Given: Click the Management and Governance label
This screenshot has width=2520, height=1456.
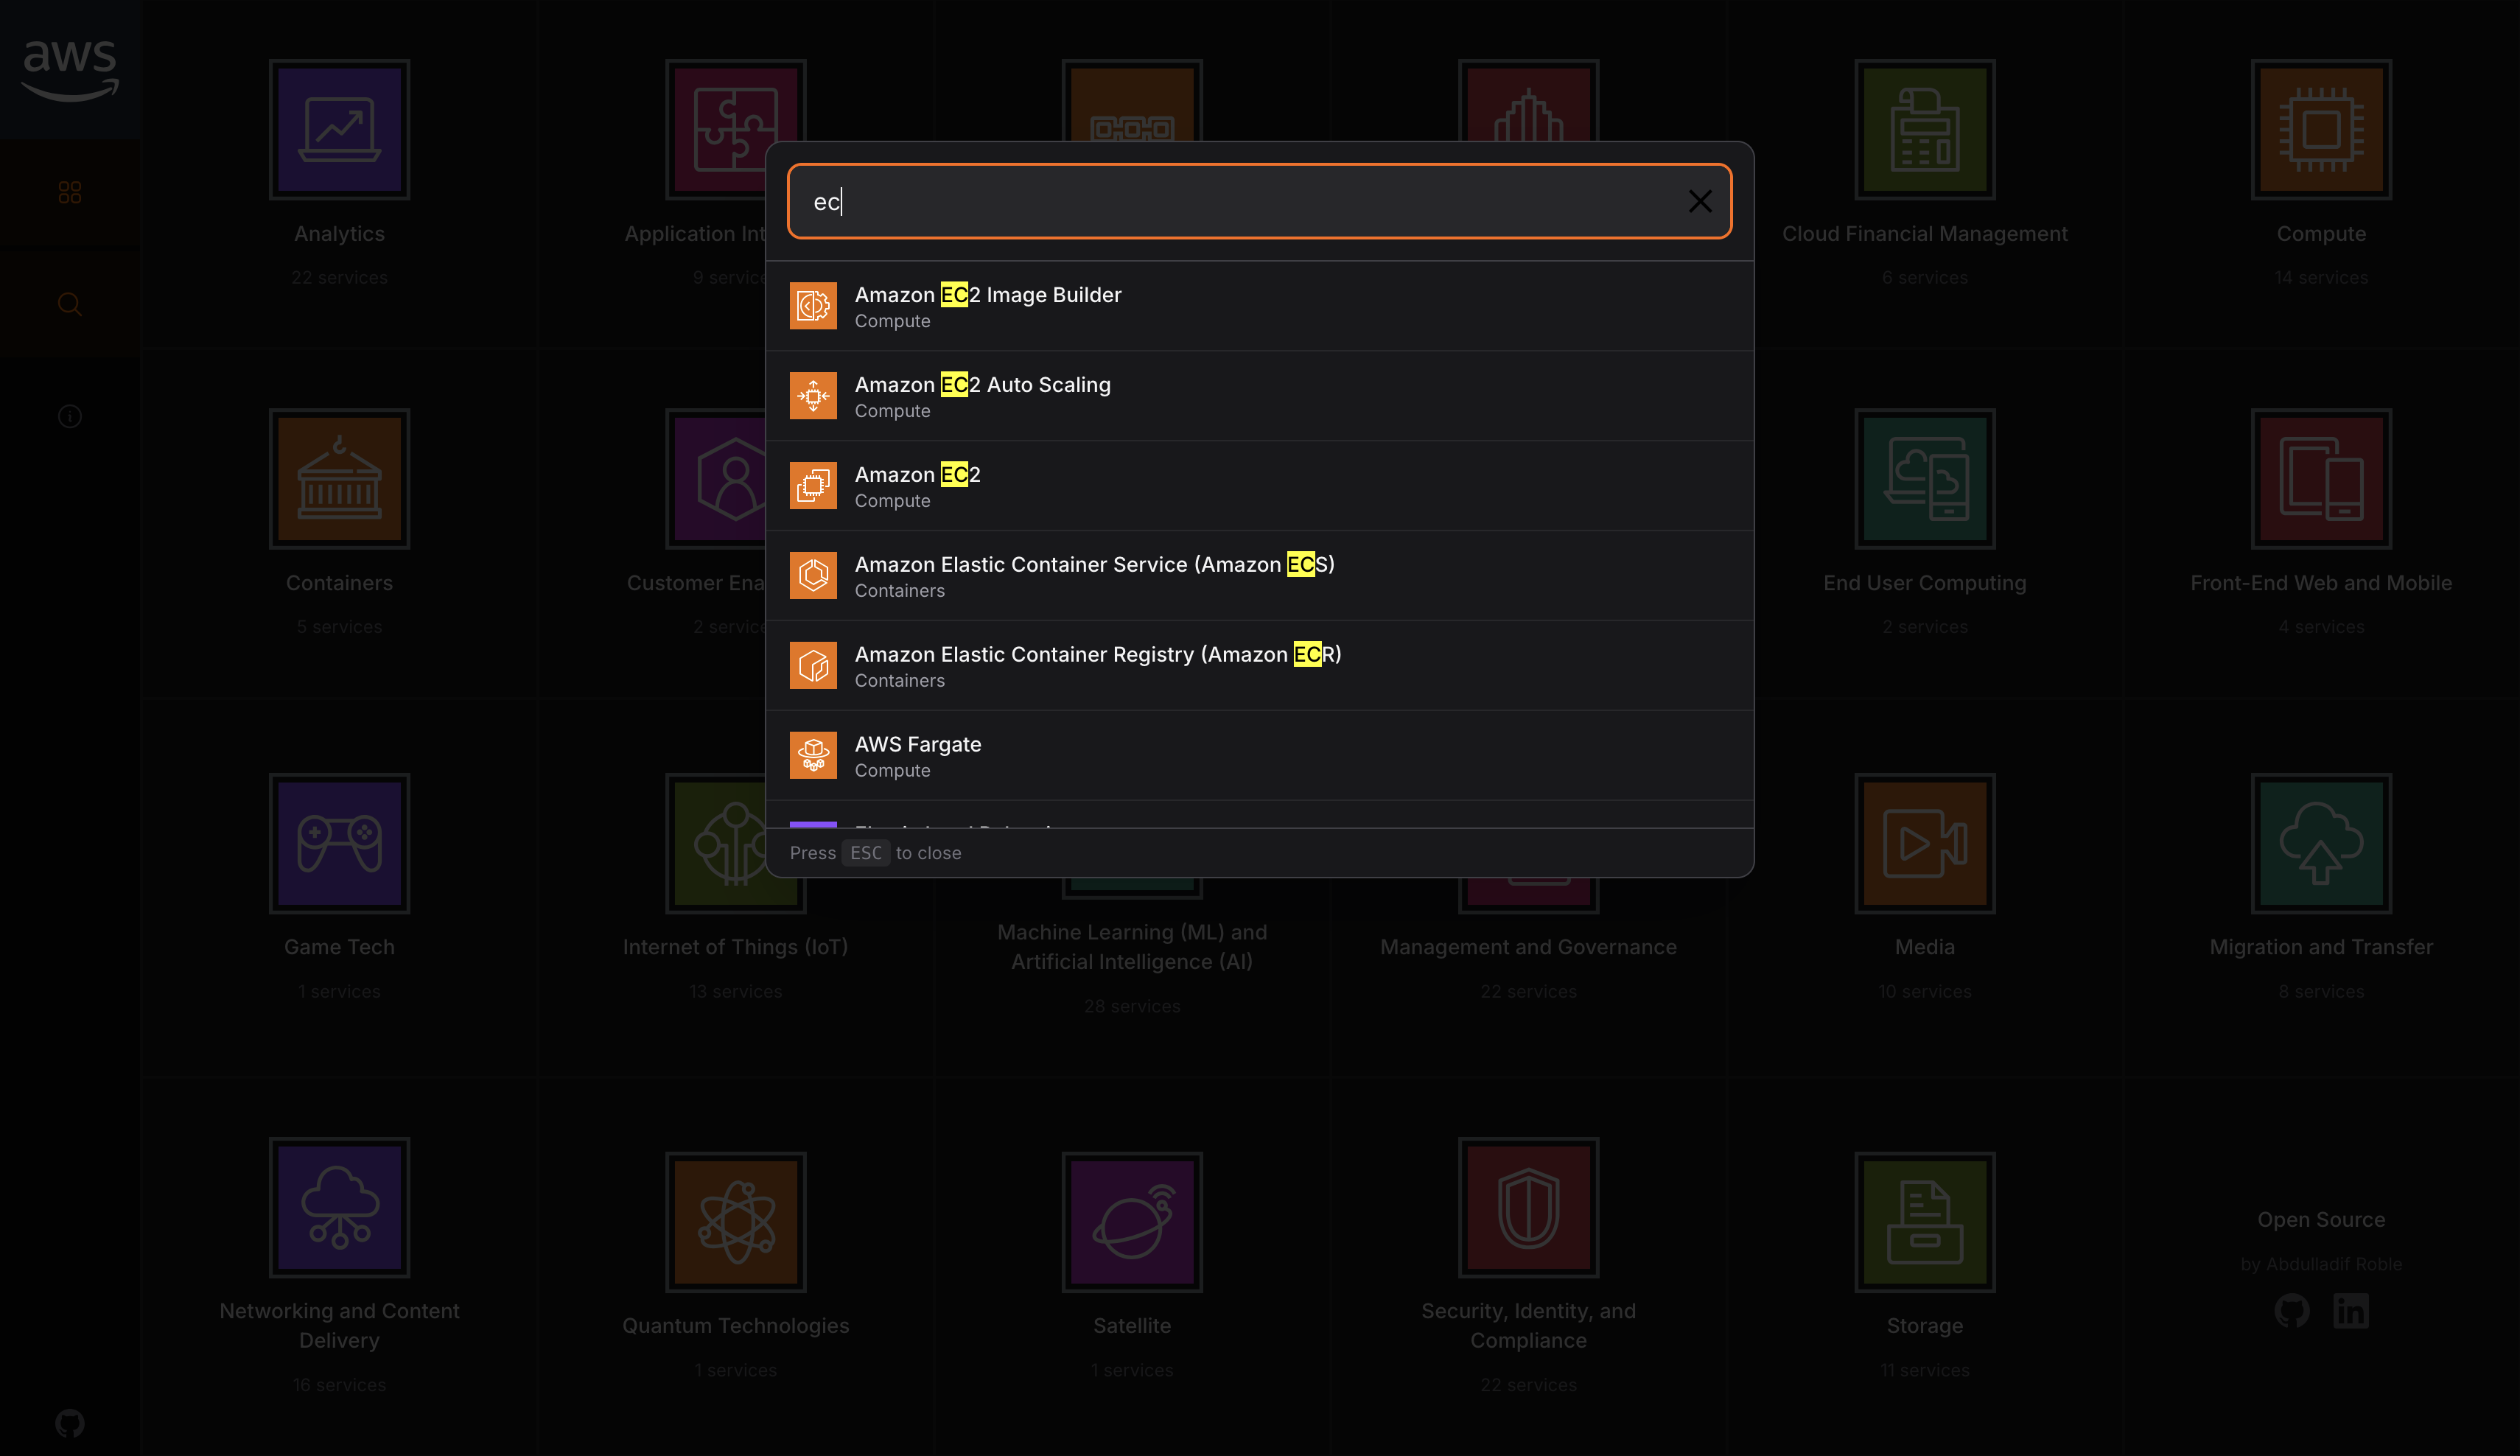Looking at the screenshot, I should point(1528,946).
